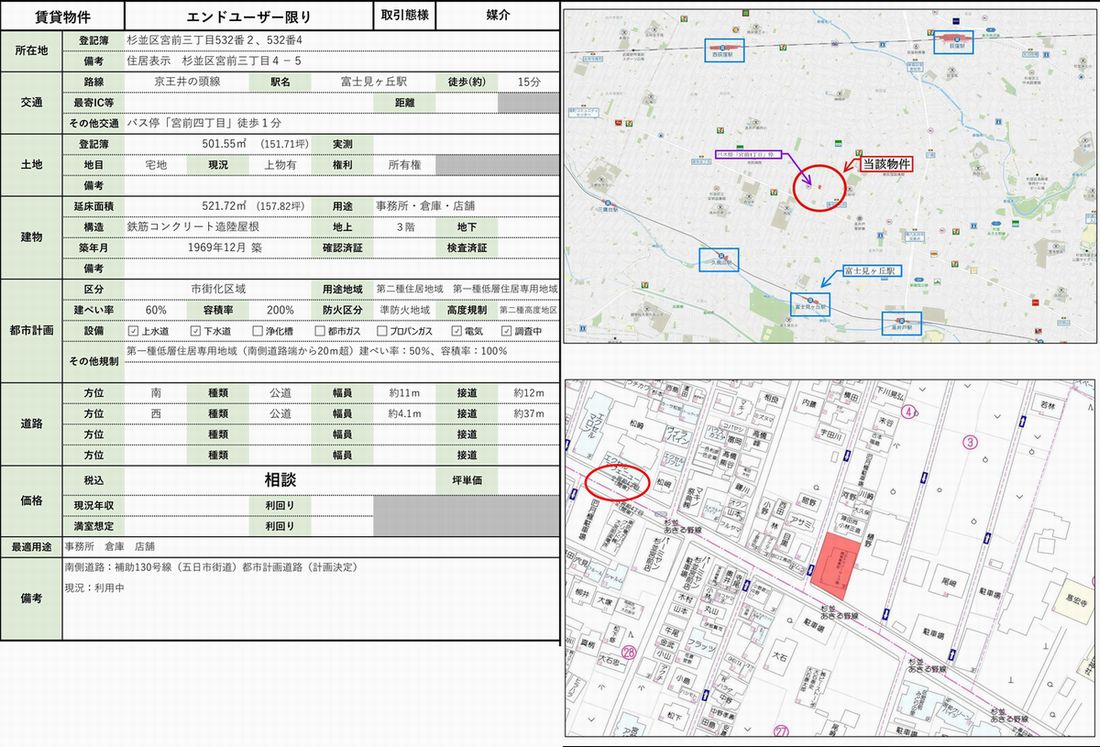Screen dimensions: 1100x747
Task: Click block number 28 circle on parcel map
Action: [628, 652]
